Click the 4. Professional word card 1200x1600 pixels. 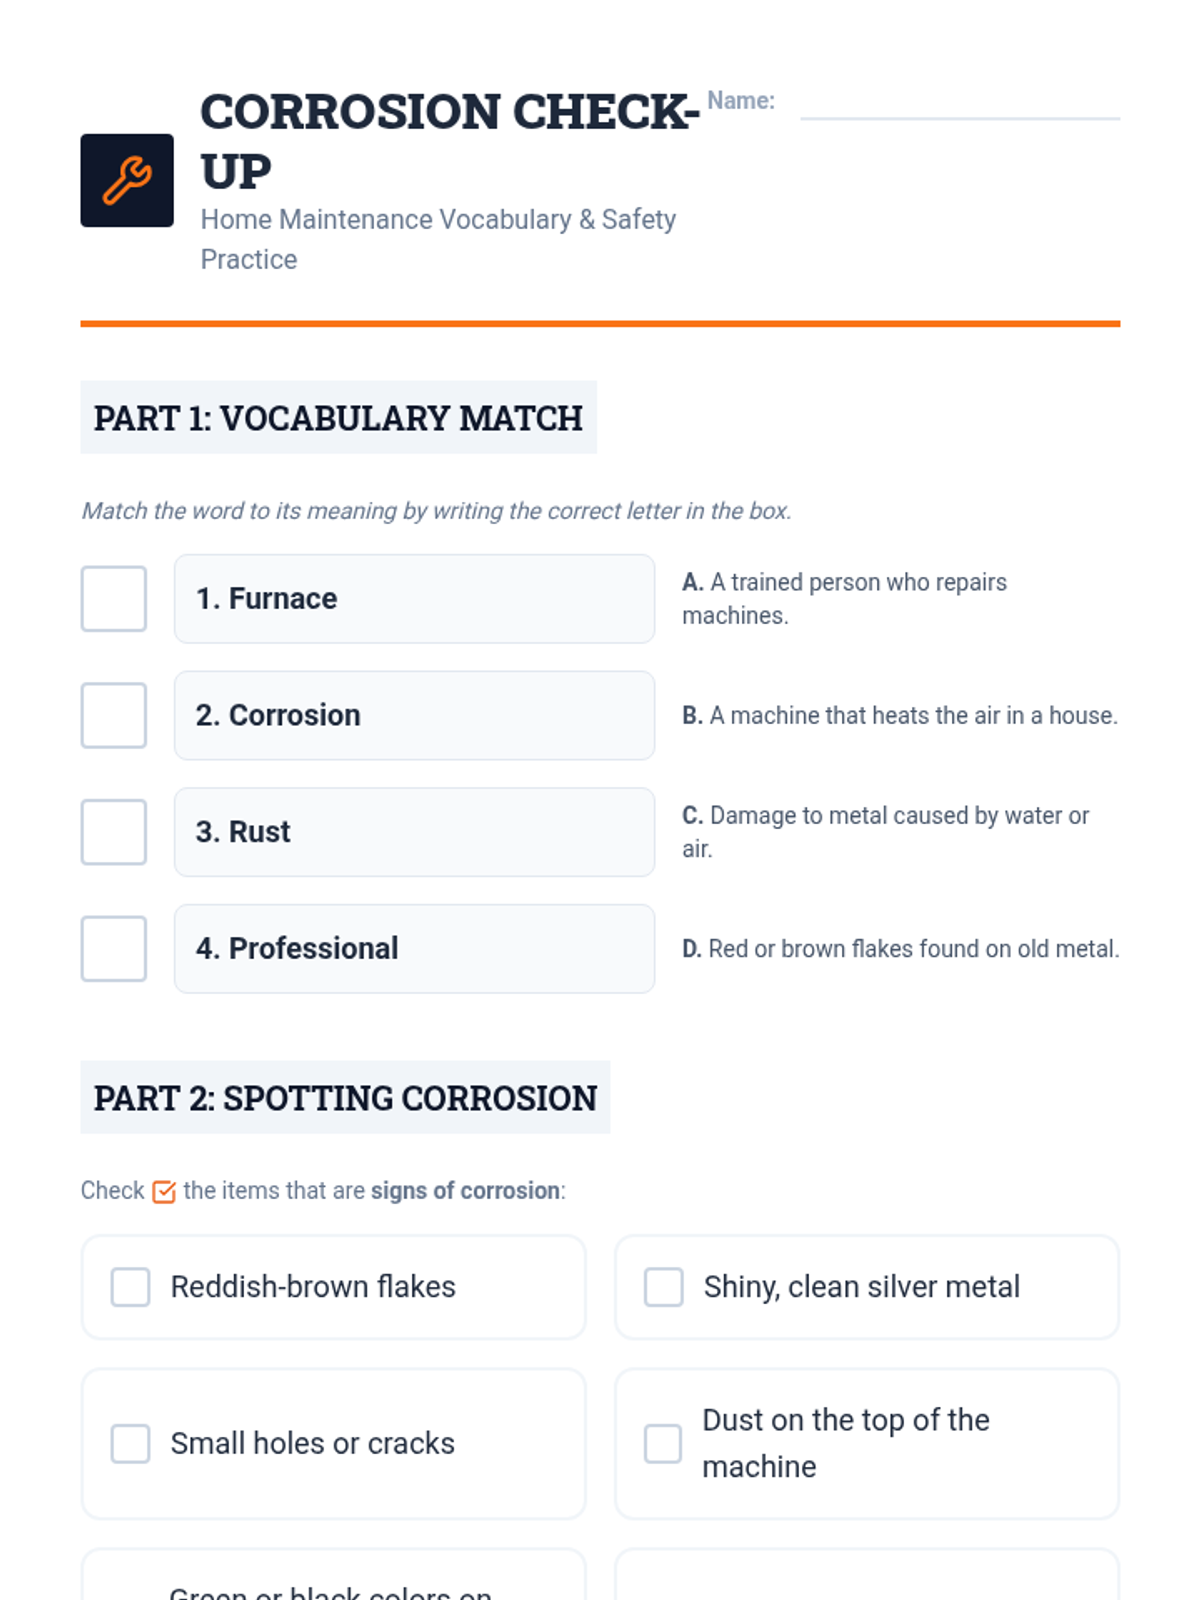click(x=415, y=948)
